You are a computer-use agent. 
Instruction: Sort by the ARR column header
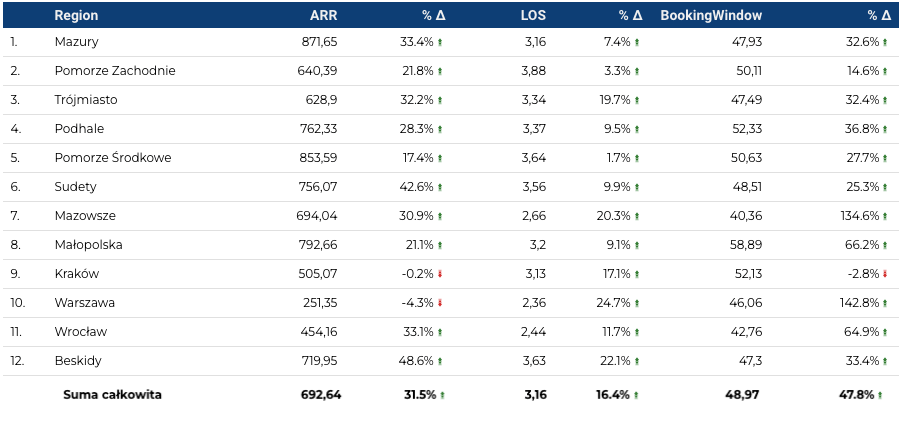(x=323, y=15)
